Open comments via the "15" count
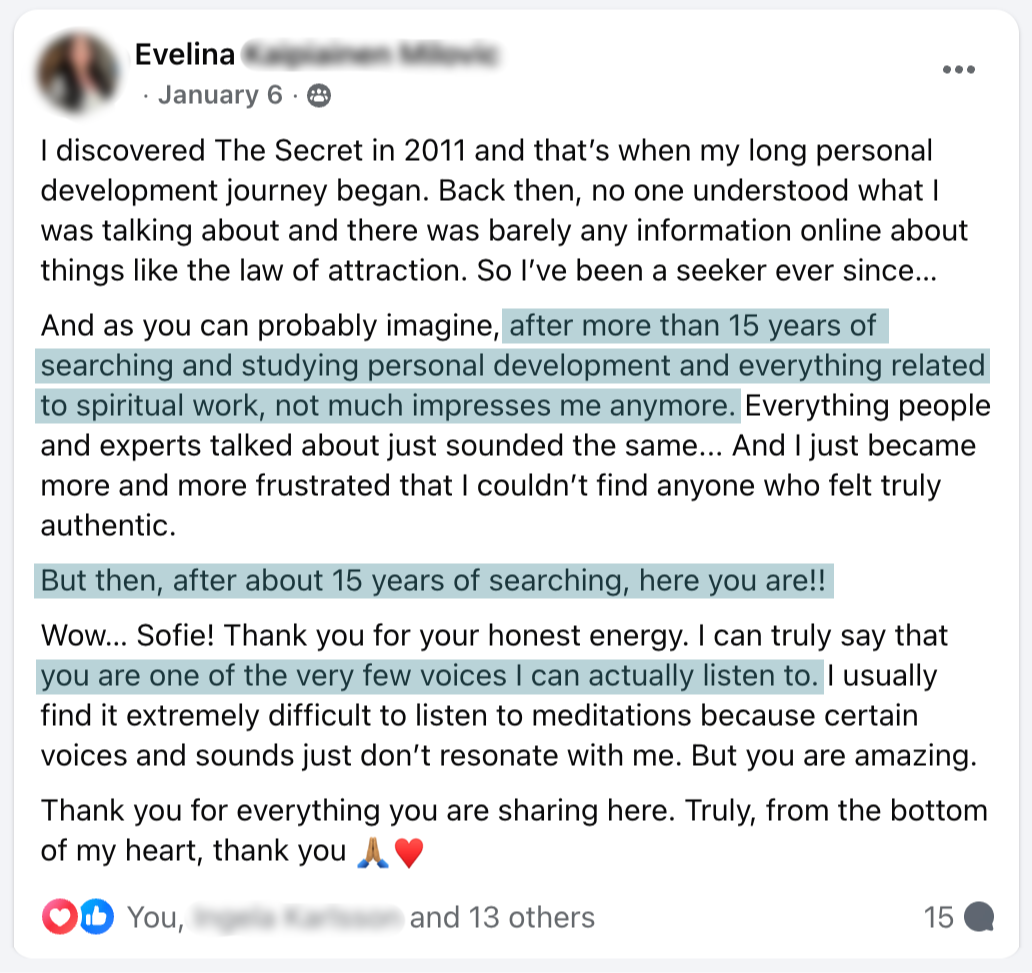Image resolution: width=1032 pixels, height=973 pixels. point(939,916)
